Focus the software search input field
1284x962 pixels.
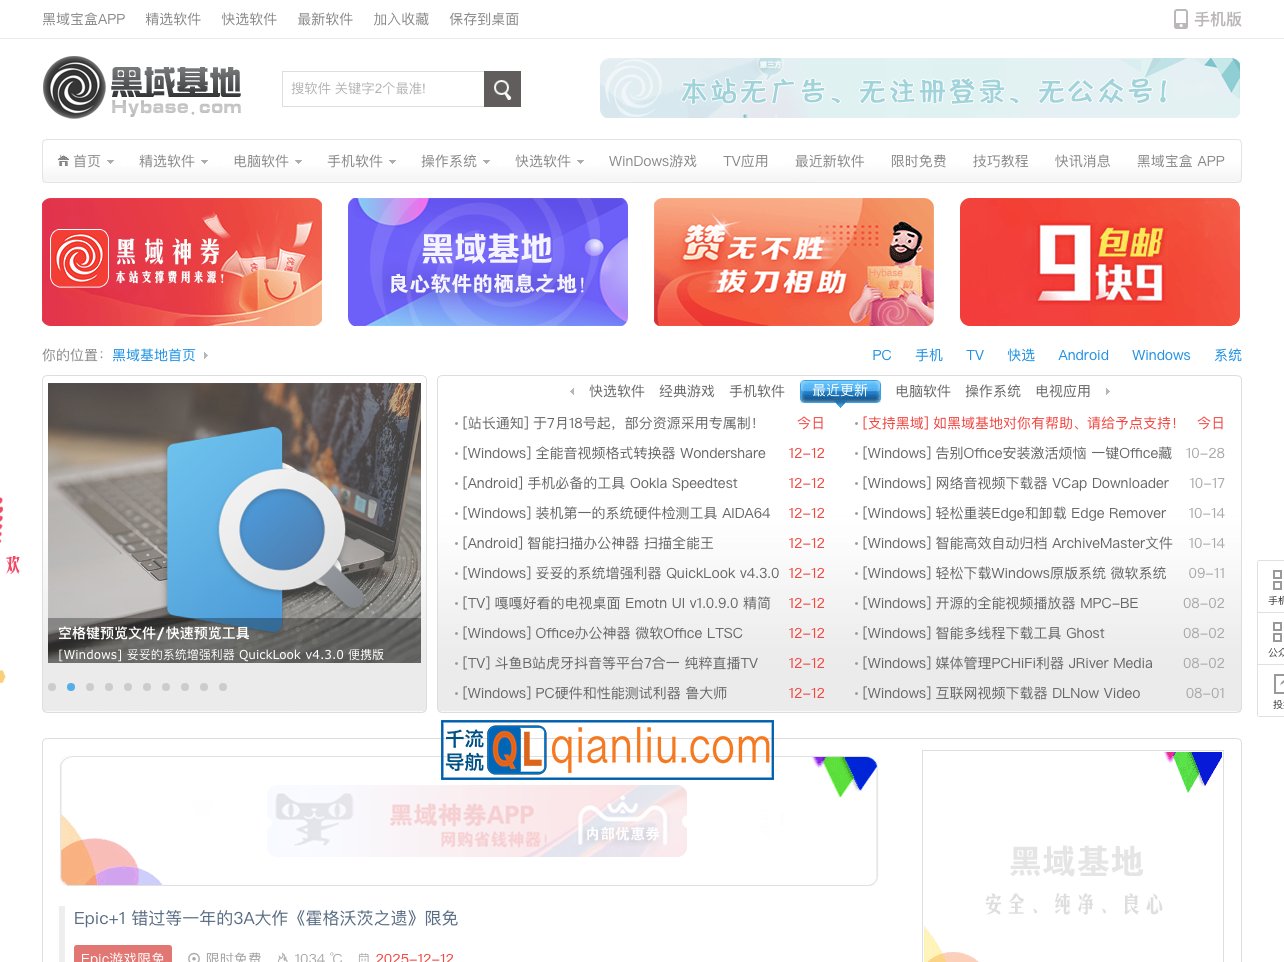(383, 89)
